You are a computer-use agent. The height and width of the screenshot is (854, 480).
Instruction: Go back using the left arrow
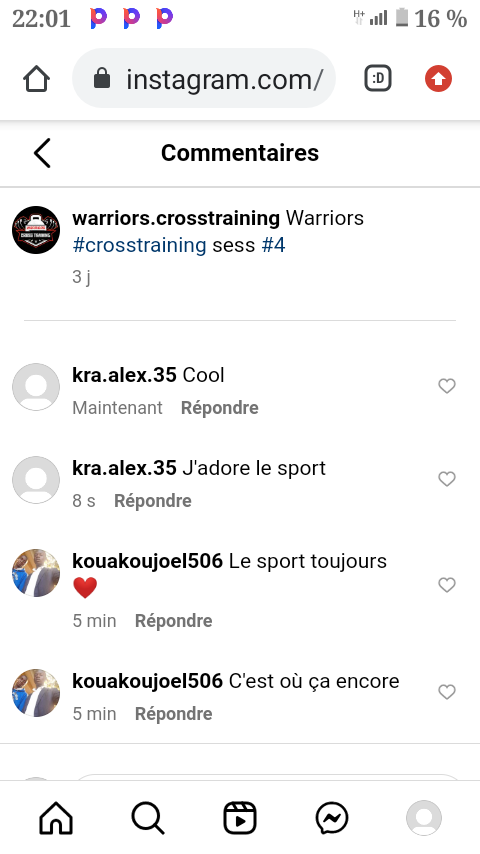coord(42,153)
